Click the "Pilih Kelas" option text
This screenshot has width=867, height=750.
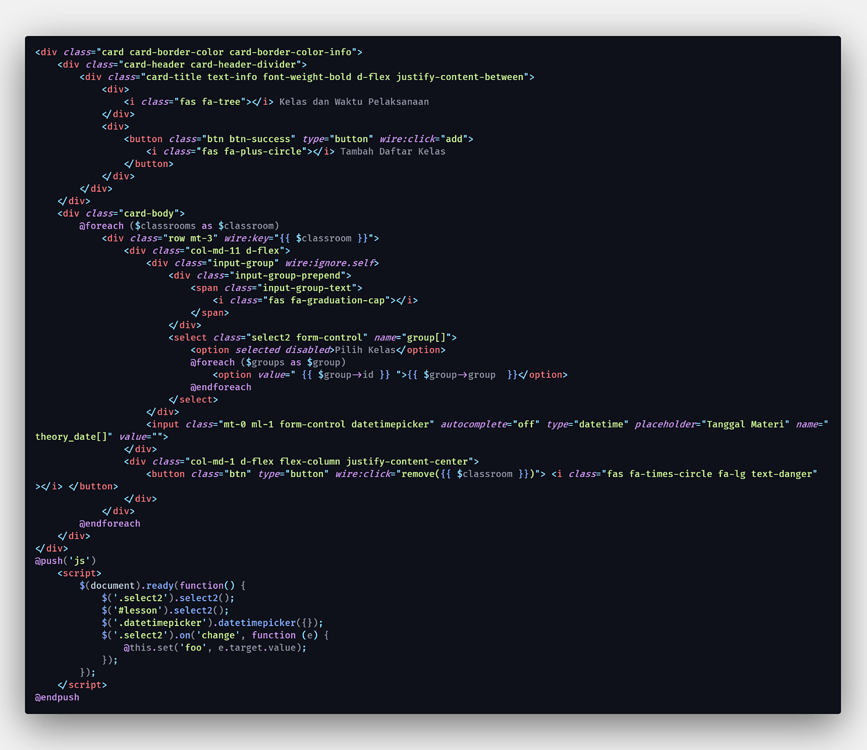365,350
